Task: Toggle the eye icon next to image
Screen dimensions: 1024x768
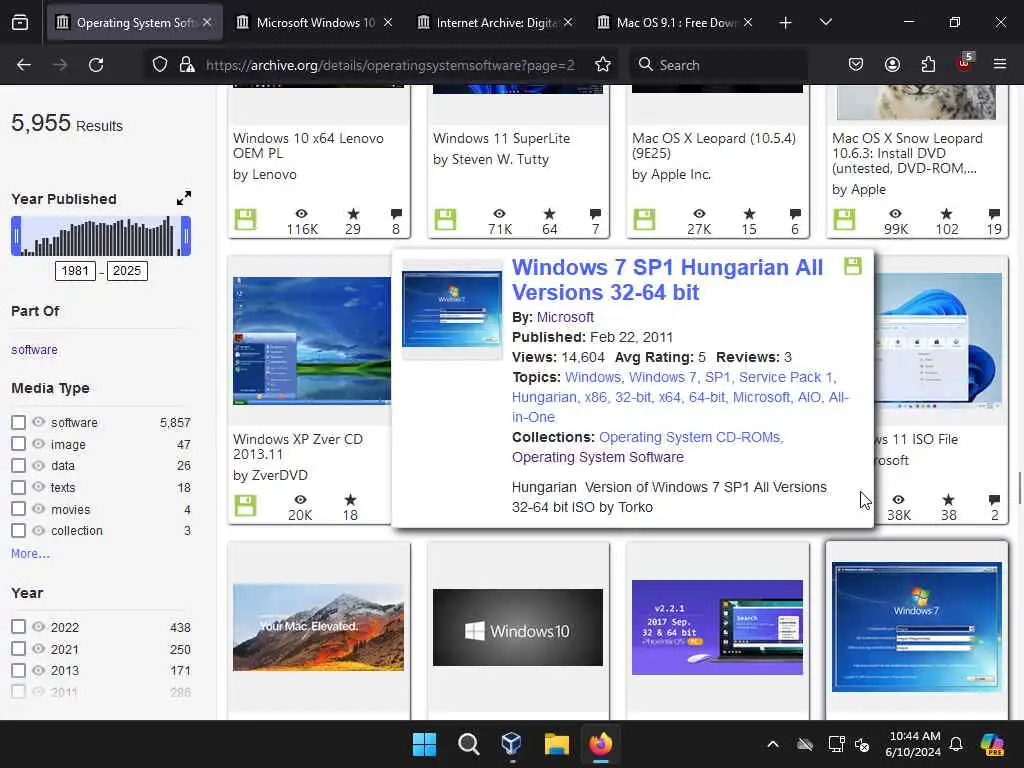Action: pyautogui.click(x=39, y=443)
